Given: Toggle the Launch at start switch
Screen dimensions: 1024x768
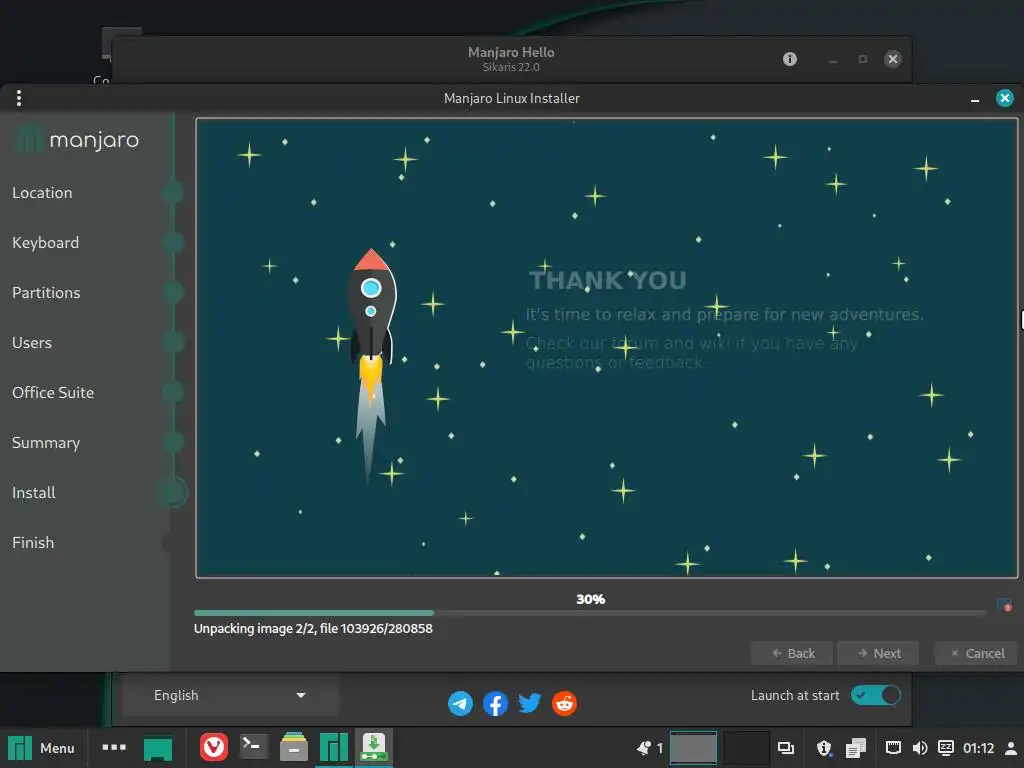Looking at the screenshot, I should 875,696.
